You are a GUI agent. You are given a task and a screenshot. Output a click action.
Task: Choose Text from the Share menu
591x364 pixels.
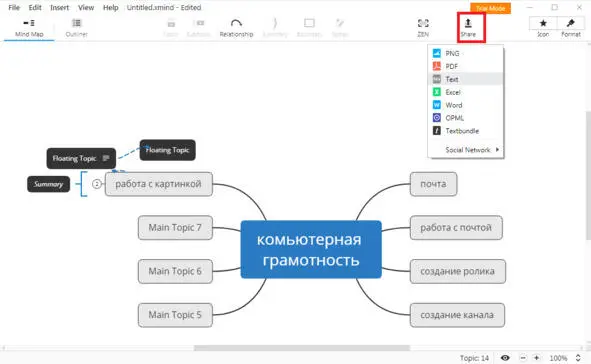point(465,79)
